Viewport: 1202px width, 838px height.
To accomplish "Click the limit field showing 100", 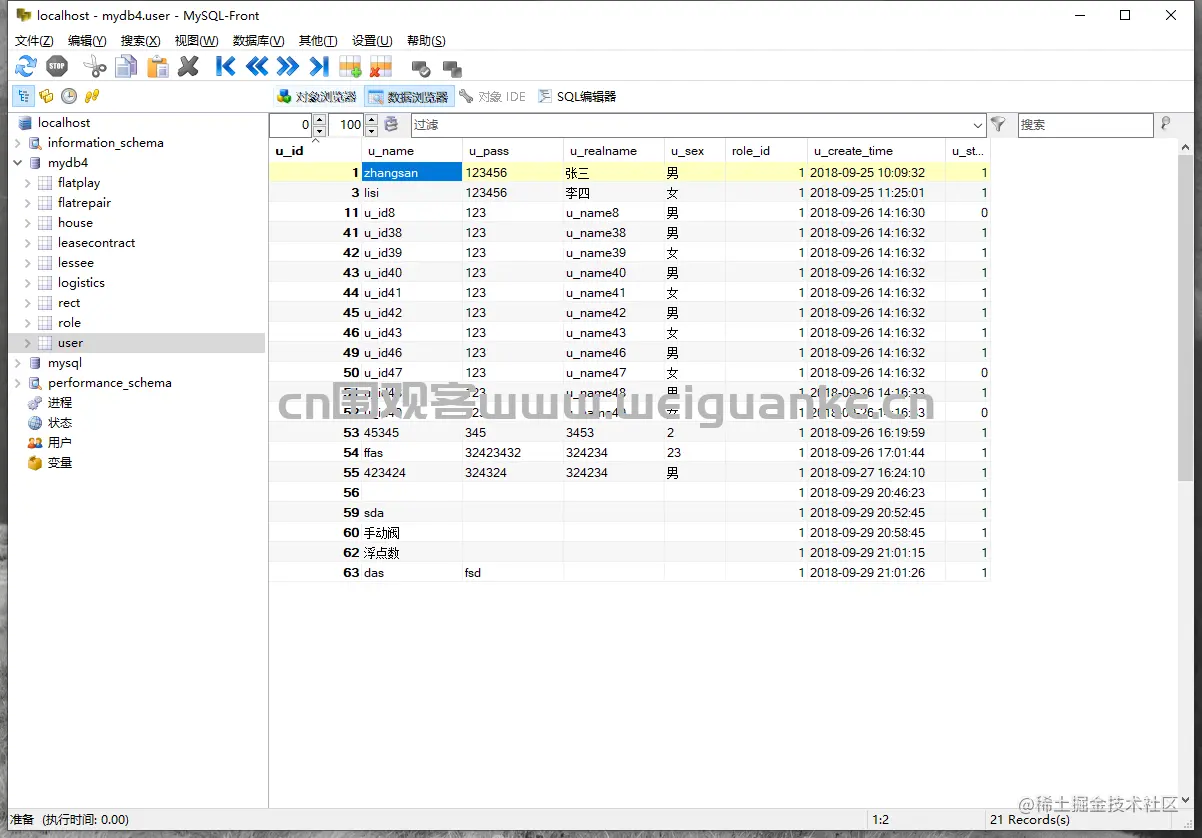I will (347, 125).
